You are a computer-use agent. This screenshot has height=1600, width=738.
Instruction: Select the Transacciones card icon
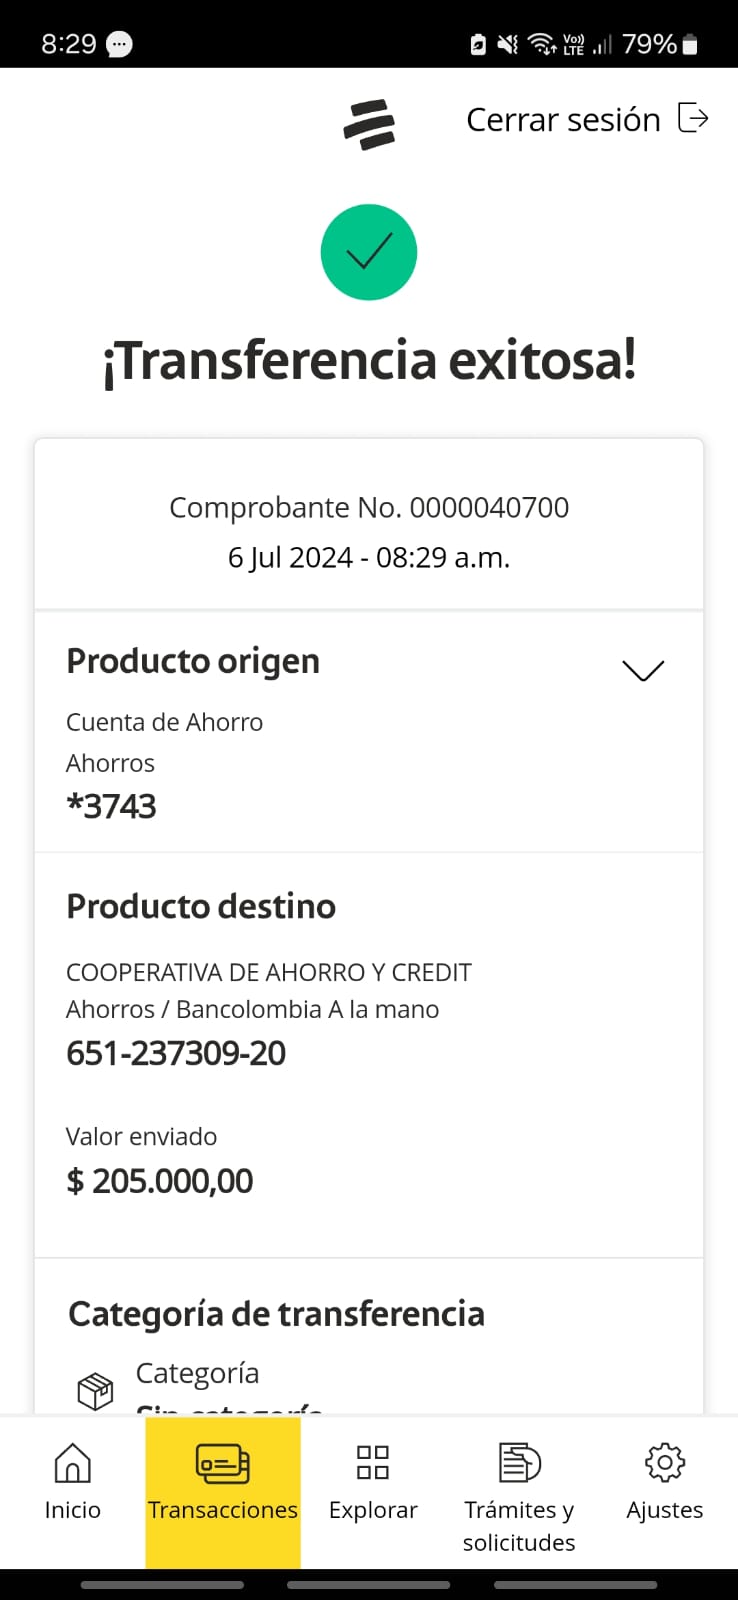point(222,1464)
